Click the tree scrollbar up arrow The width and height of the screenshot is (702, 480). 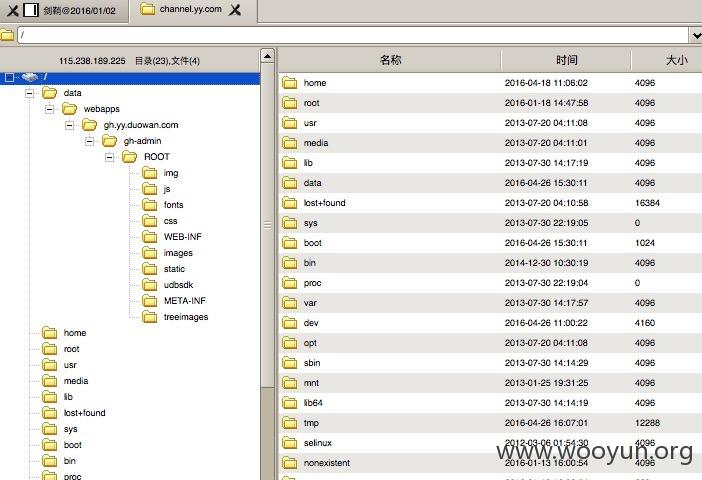(x=267, y=56)
